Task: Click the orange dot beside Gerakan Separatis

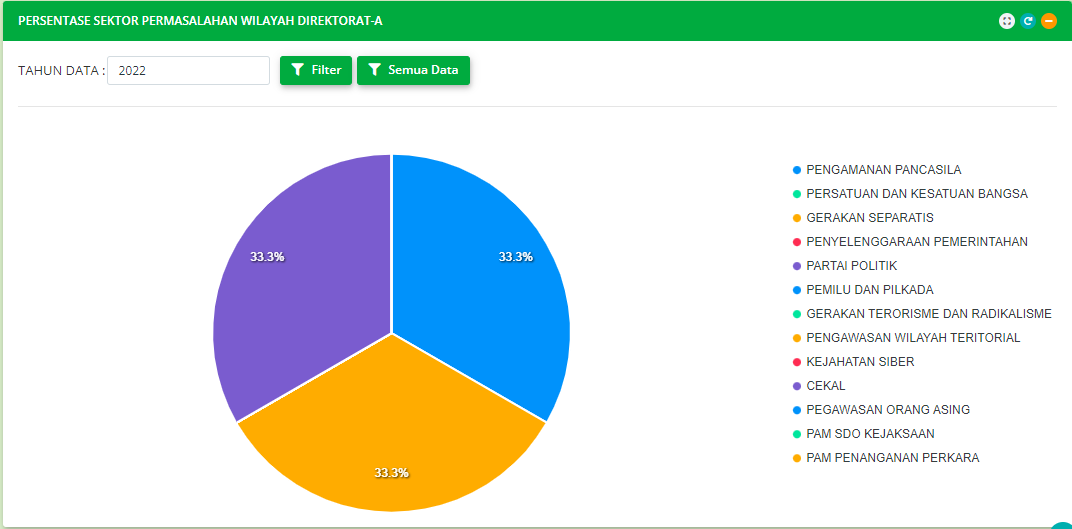Action: (x=797, y=218)
